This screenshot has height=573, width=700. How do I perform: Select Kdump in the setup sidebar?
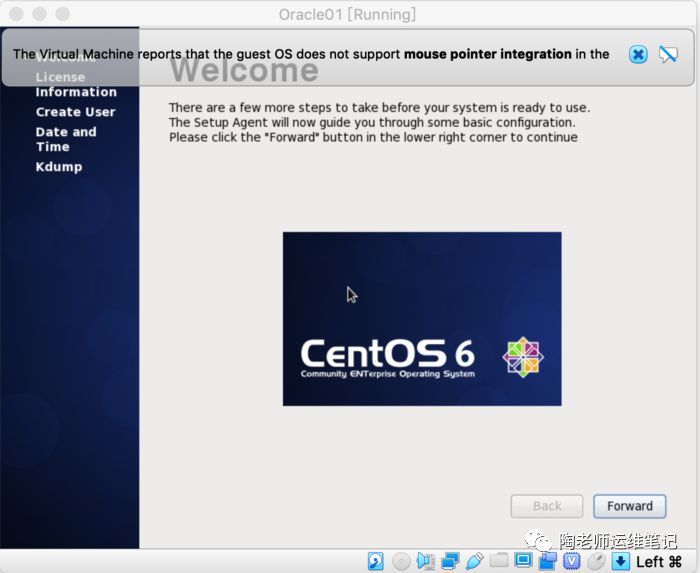(x=59, y=166)
